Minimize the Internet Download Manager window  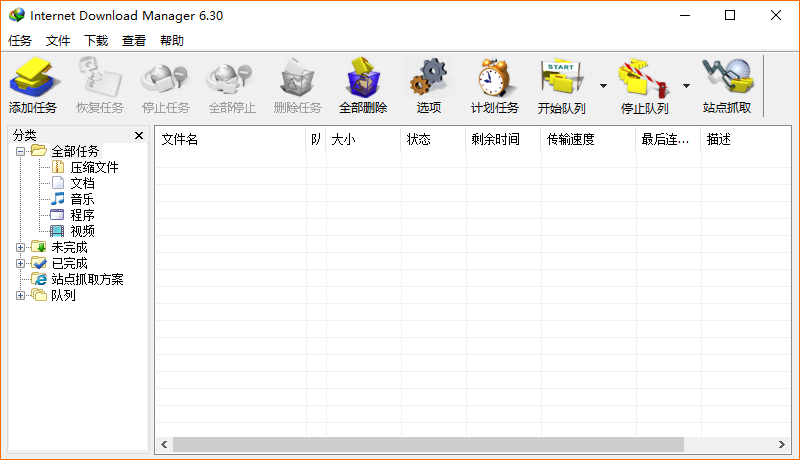click(x=685, y=15)
